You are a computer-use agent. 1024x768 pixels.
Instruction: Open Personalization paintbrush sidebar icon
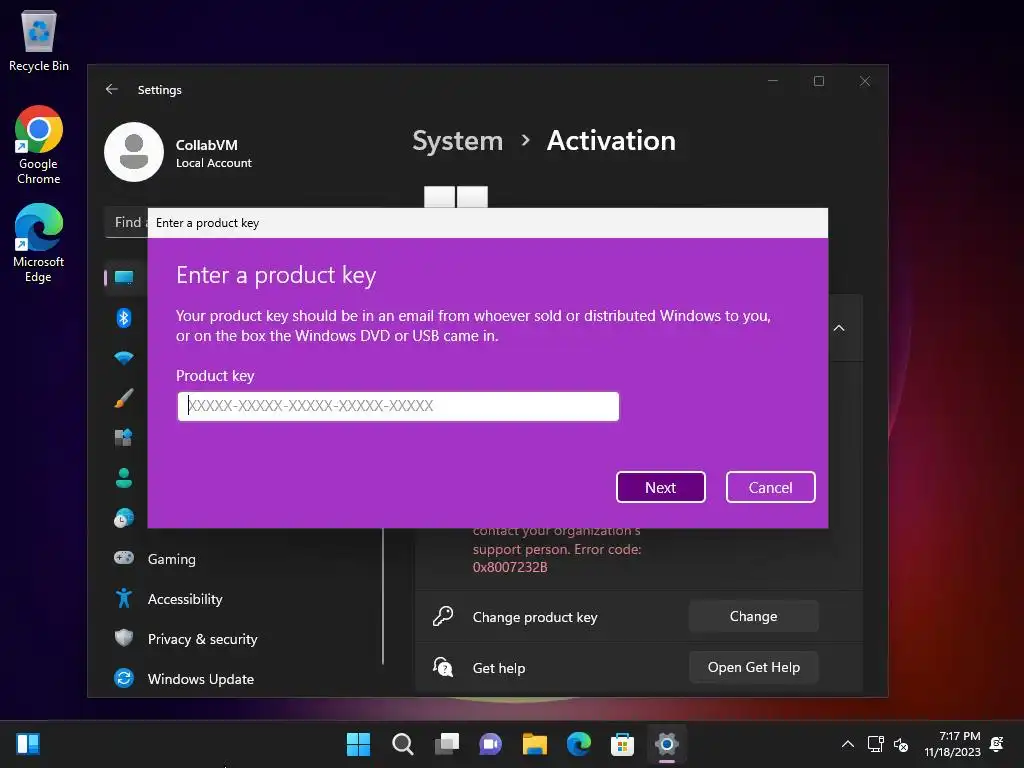coord(124,398)
